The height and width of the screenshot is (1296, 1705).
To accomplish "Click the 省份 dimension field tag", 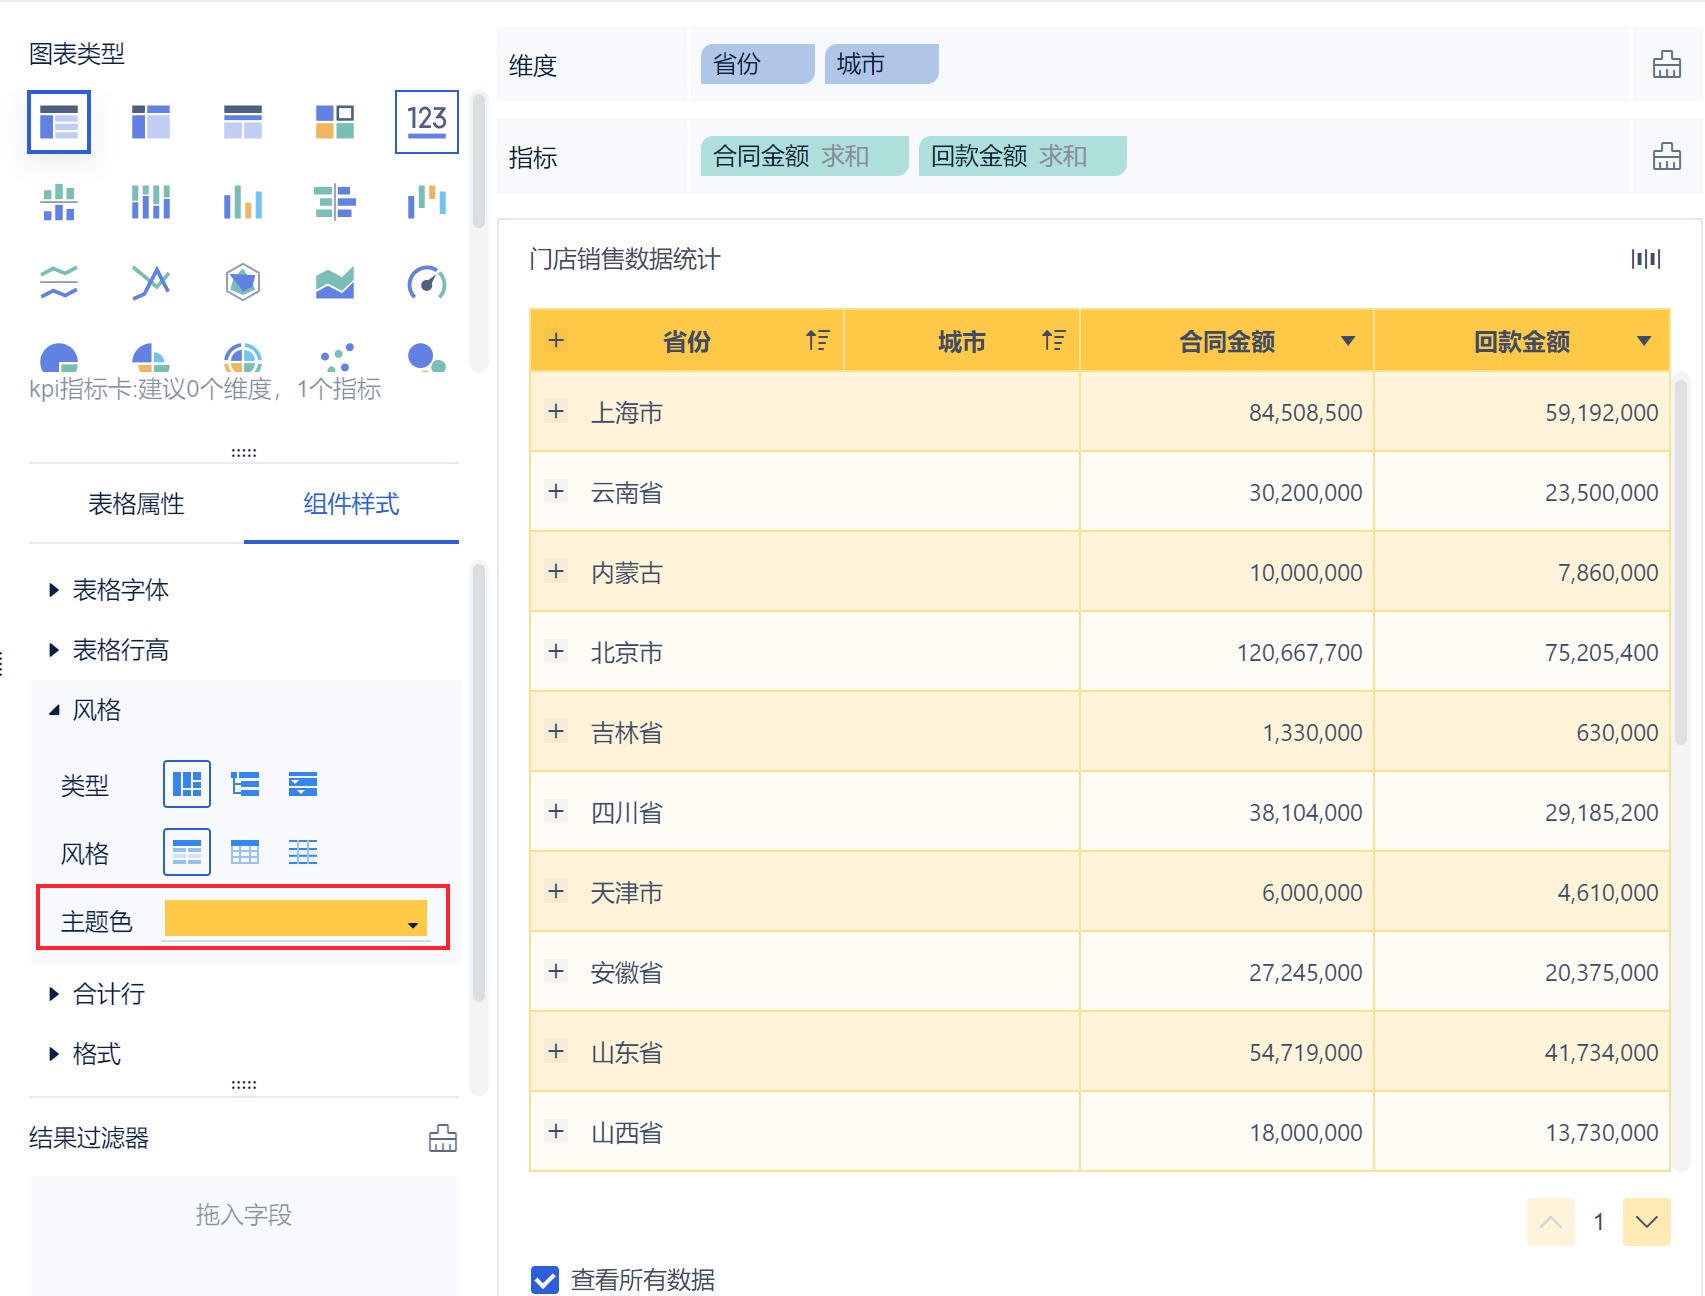I will tap(758, 64).
